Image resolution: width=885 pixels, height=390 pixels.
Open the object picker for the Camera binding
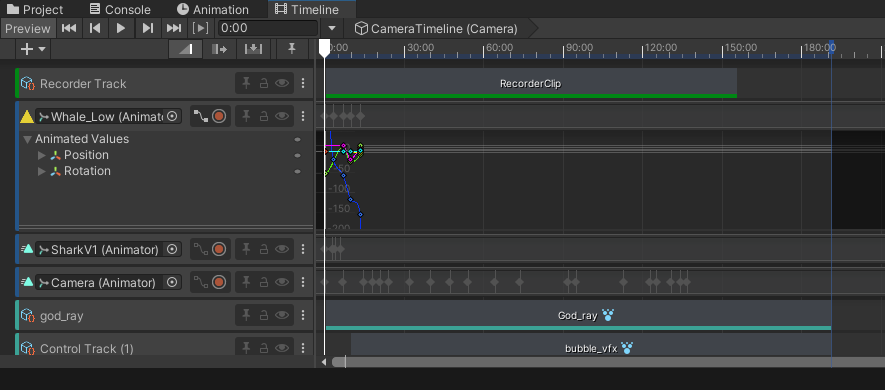point(172,282)
